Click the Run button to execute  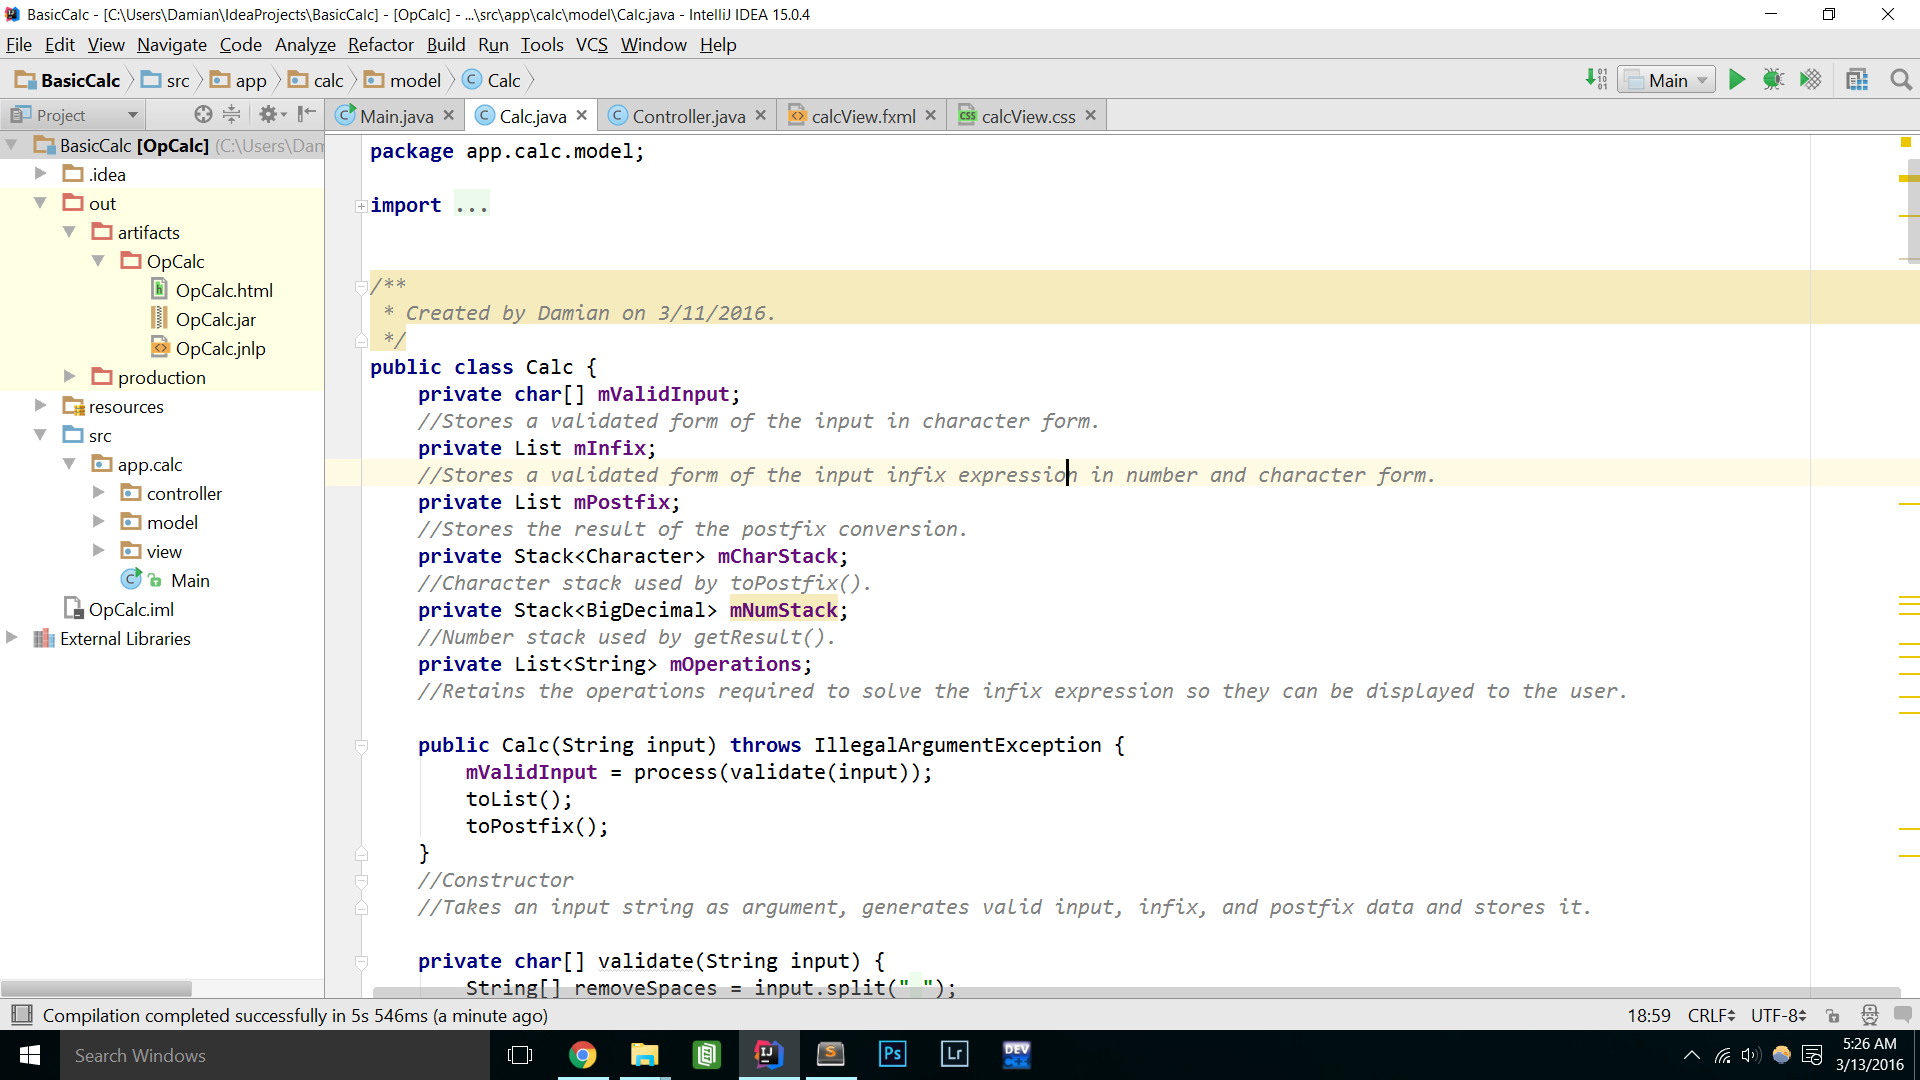[x=1738, y=80]
